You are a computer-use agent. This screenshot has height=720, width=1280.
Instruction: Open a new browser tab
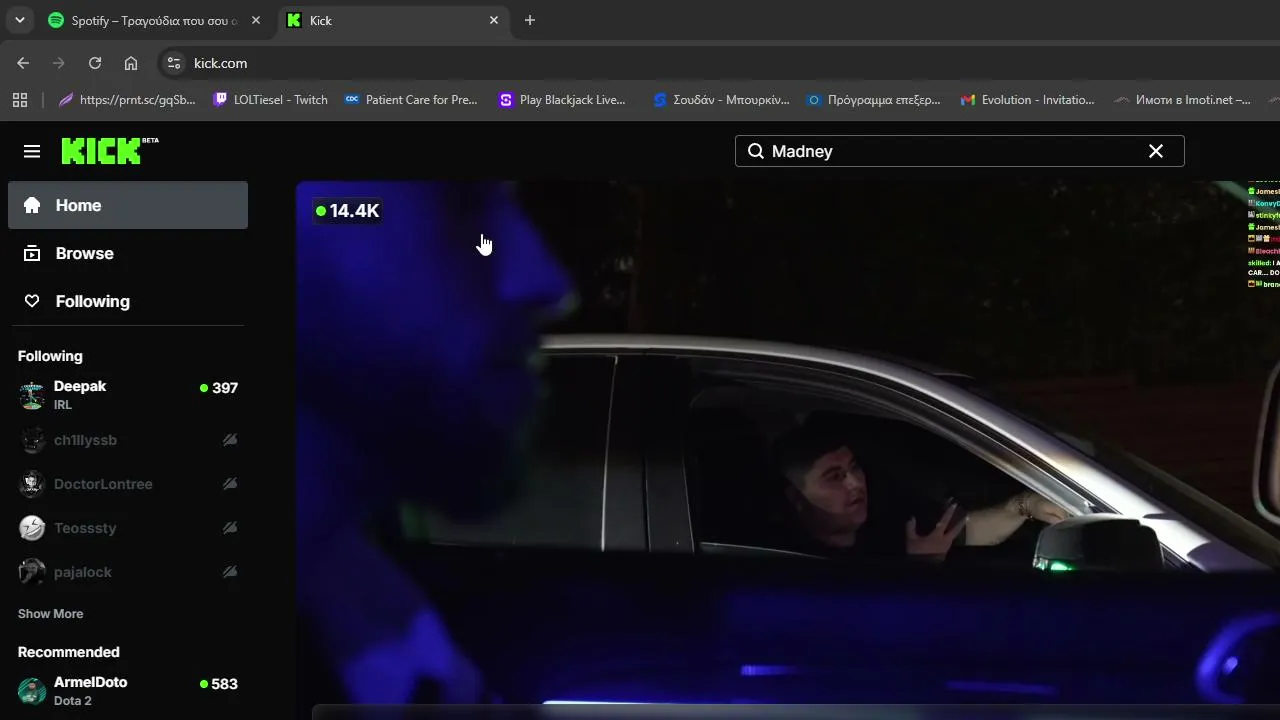tap(530, 20)
